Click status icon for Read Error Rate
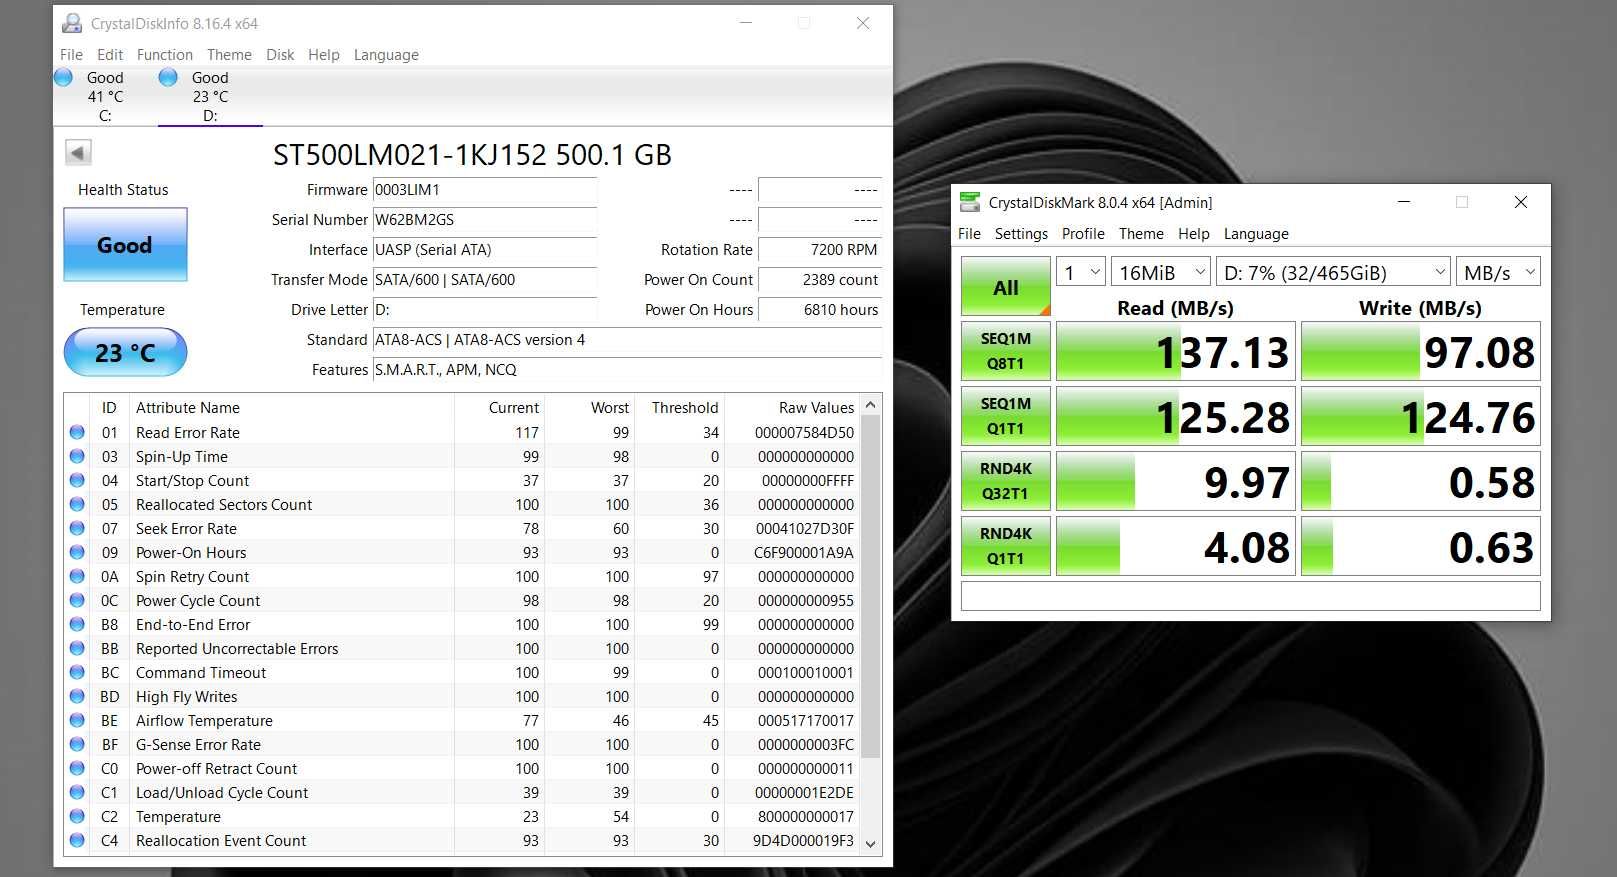Viewport: 1617px width, 877px height. click(77, 432)
